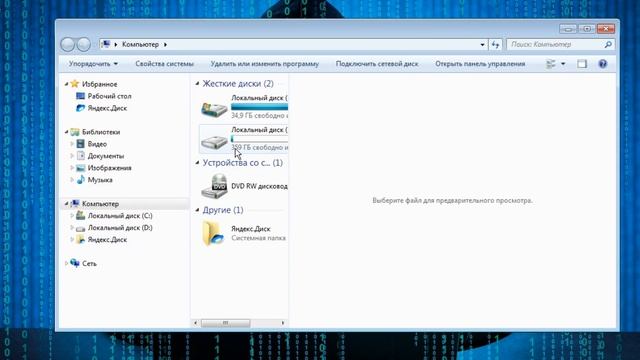Click the file pane scroll right arrow
Image resolution: width=640 pixels, height=360 pixels.
[x=283, y=323]
